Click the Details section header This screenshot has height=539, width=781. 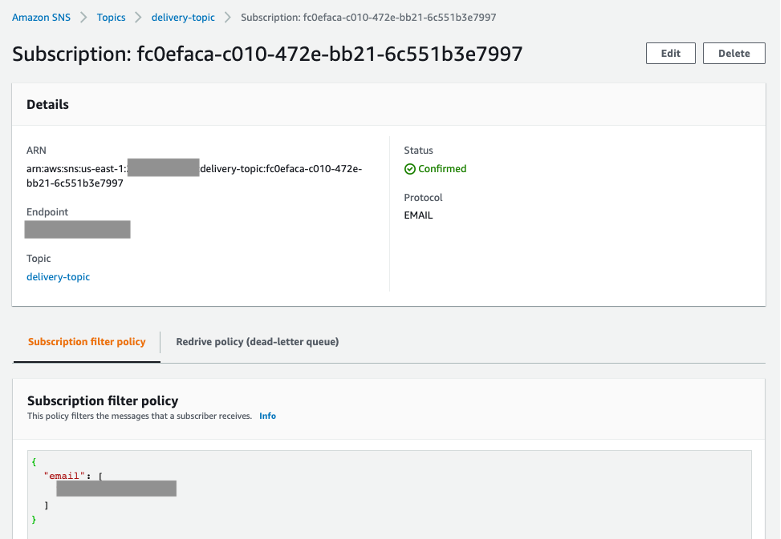coord(48,105)
